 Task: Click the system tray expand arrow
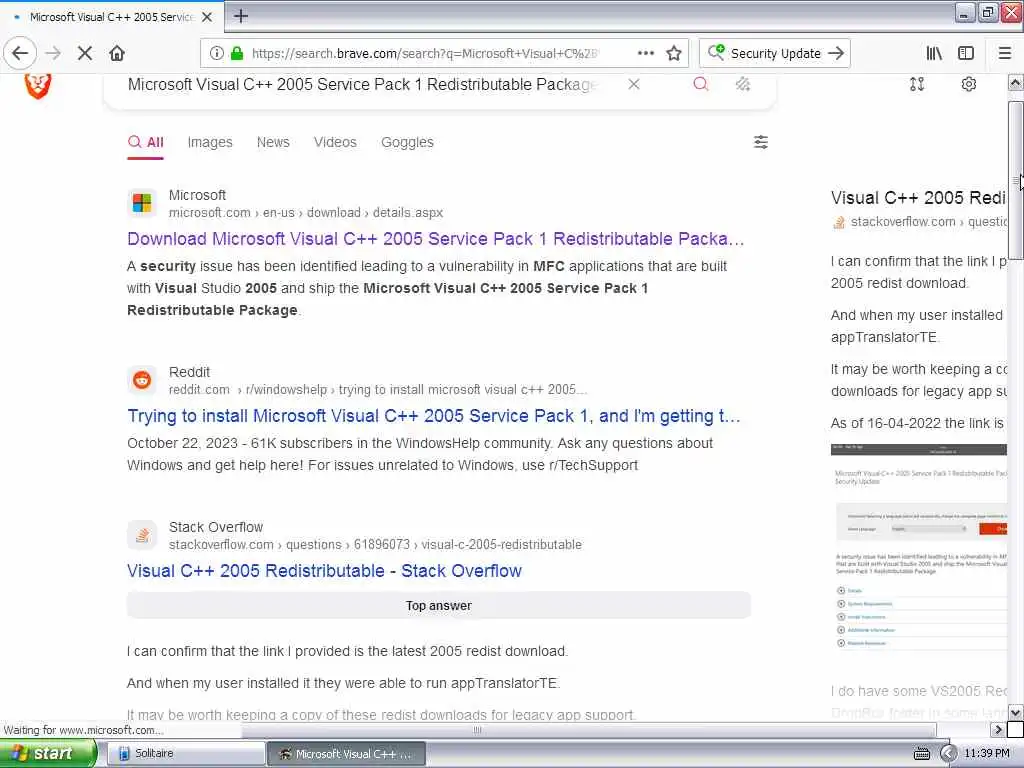tap(948, 754)
